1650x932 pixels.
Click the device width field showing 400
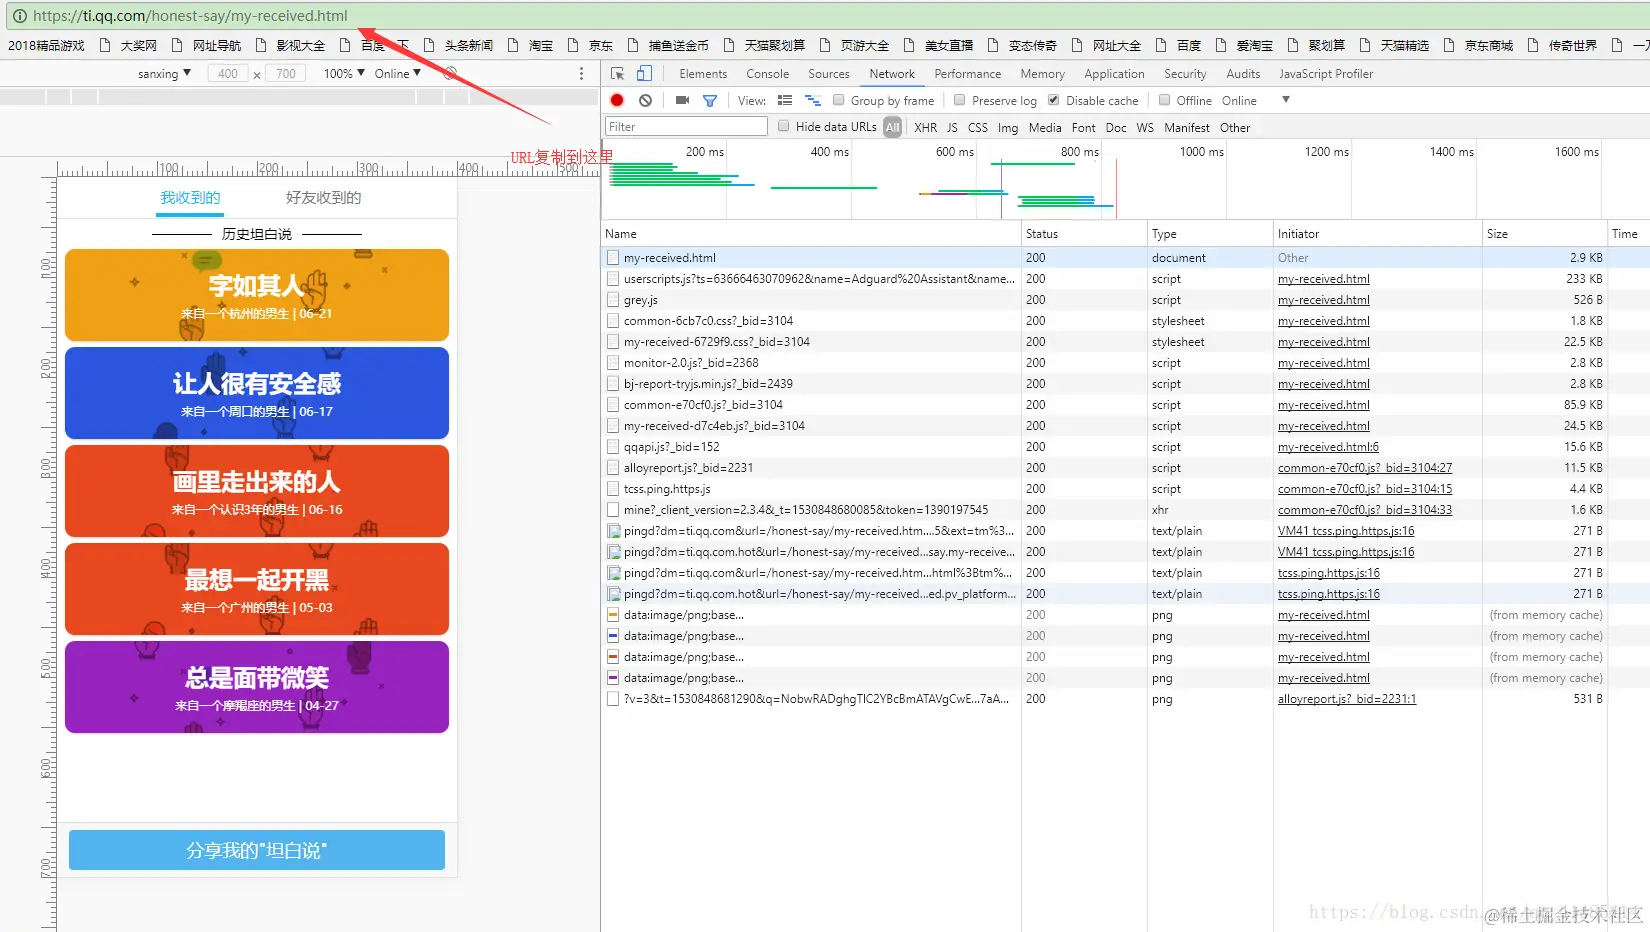[228, 73]
